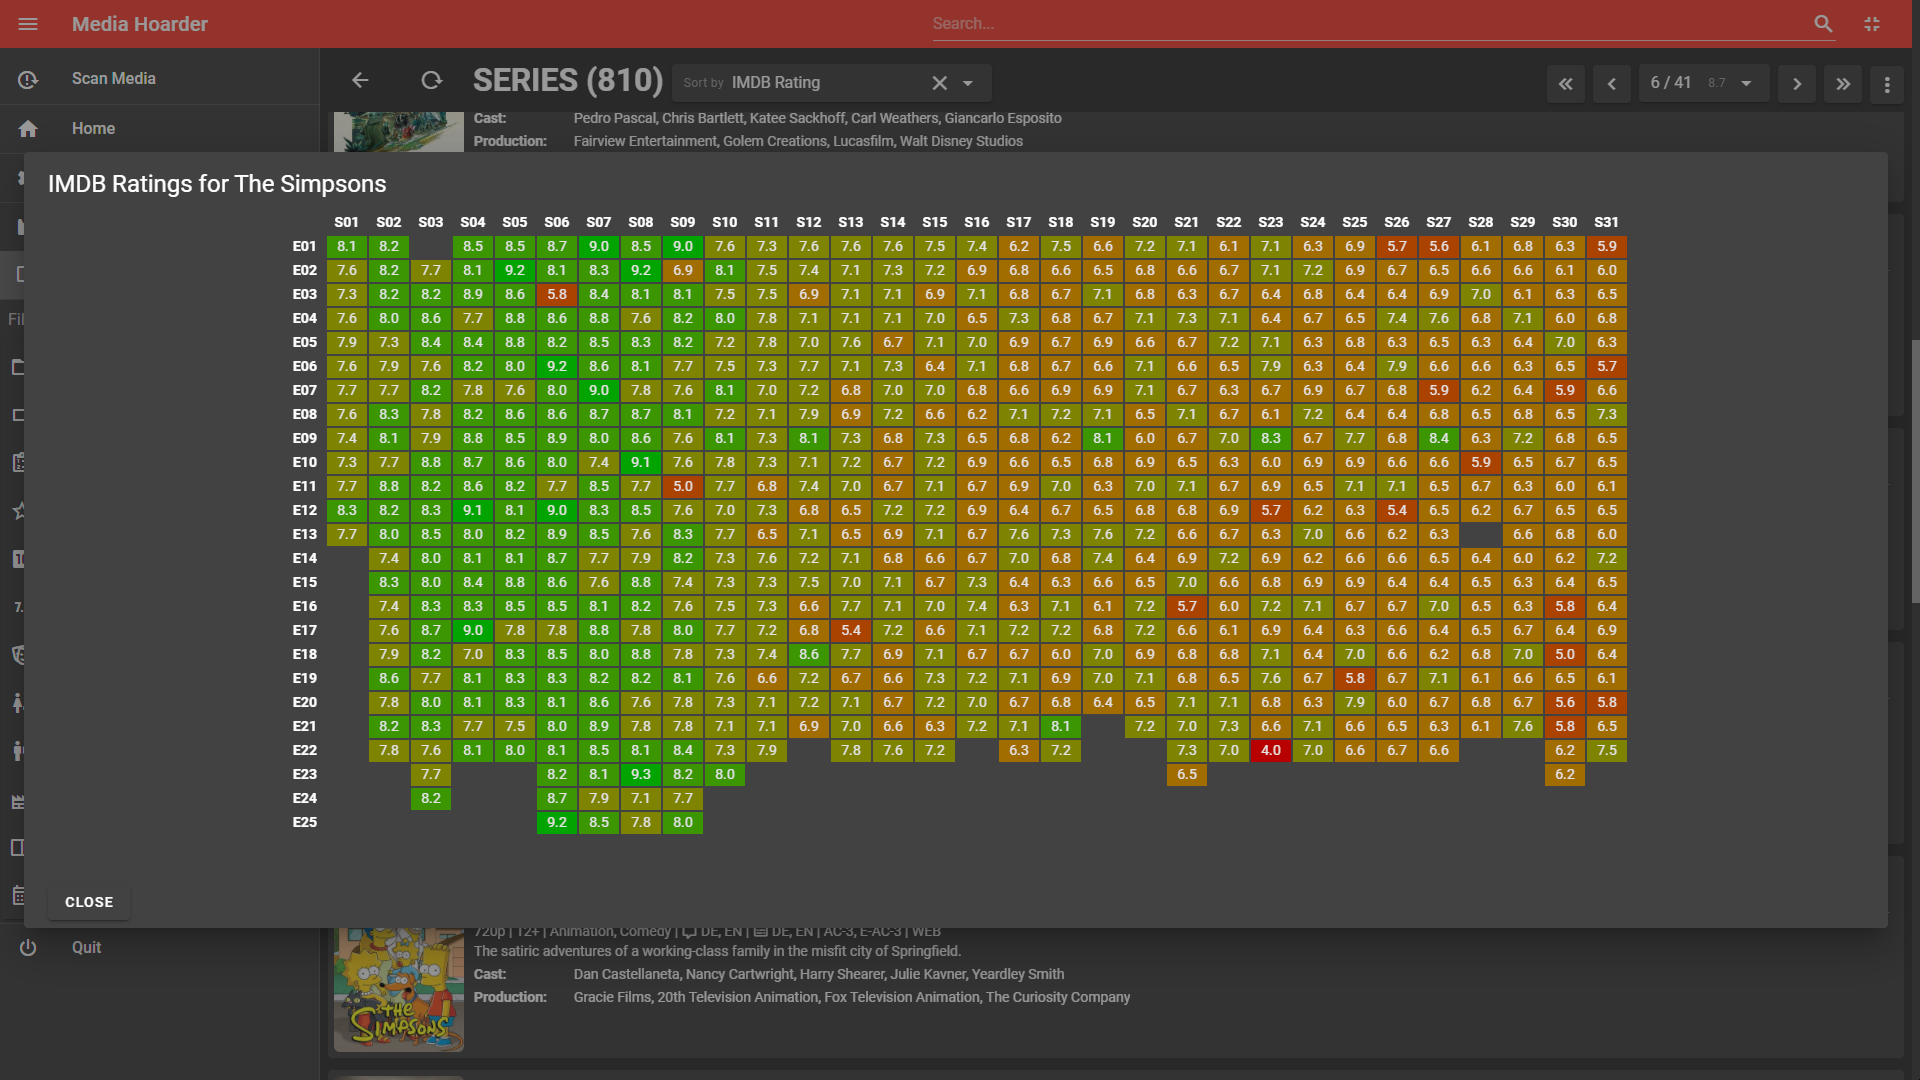Click Quit in the sidebar
The width and height of the screenshot is (1920, 1080).
86,947
